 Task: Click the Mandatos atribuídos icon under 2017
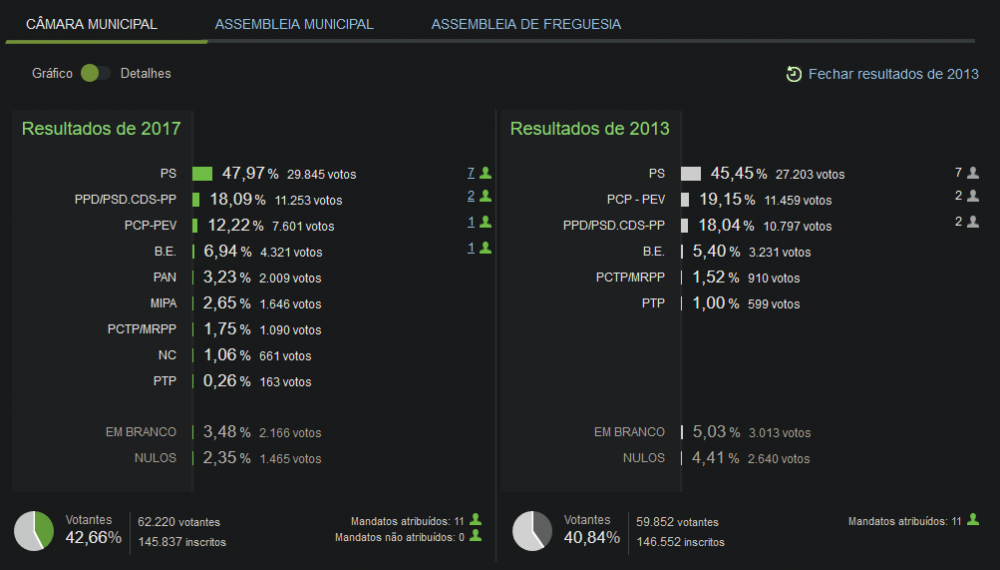pos(475,520)
